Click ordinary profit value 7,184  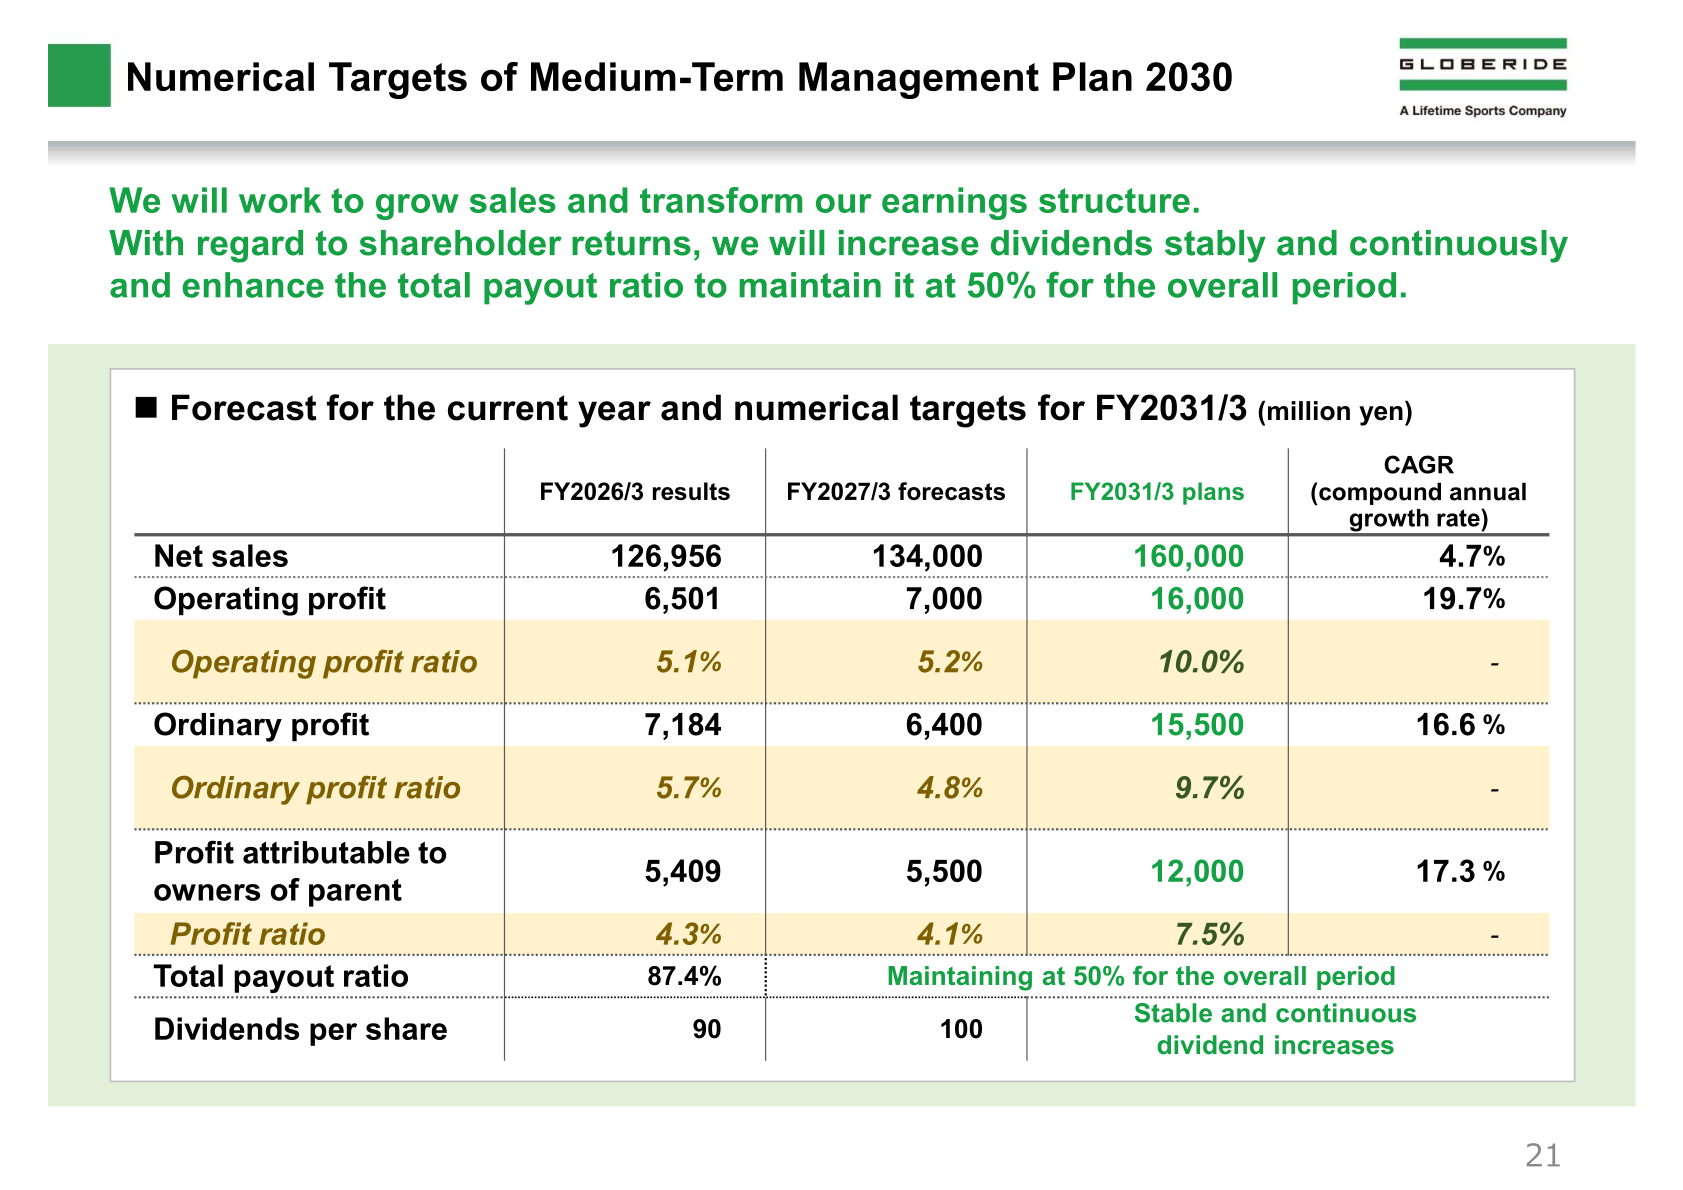pyautogui.click(x=682, y=725)
